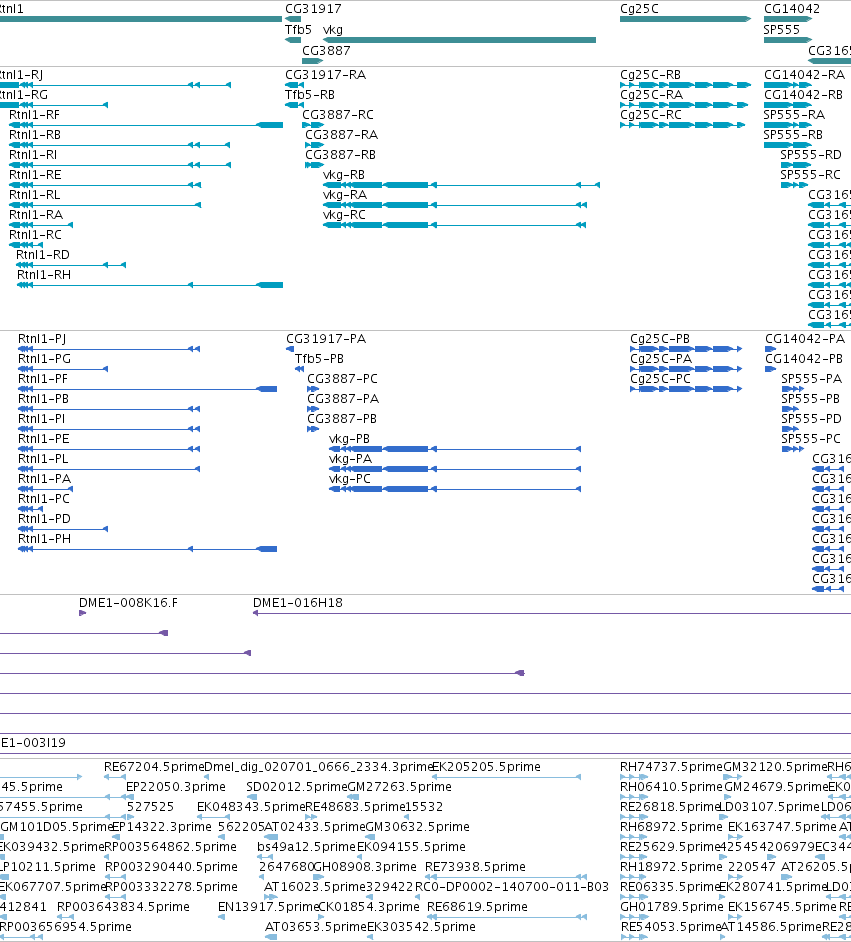851x942 pixels.
Task: Select transcript label Tfb5-RB
Action: (x=309, y=94)
